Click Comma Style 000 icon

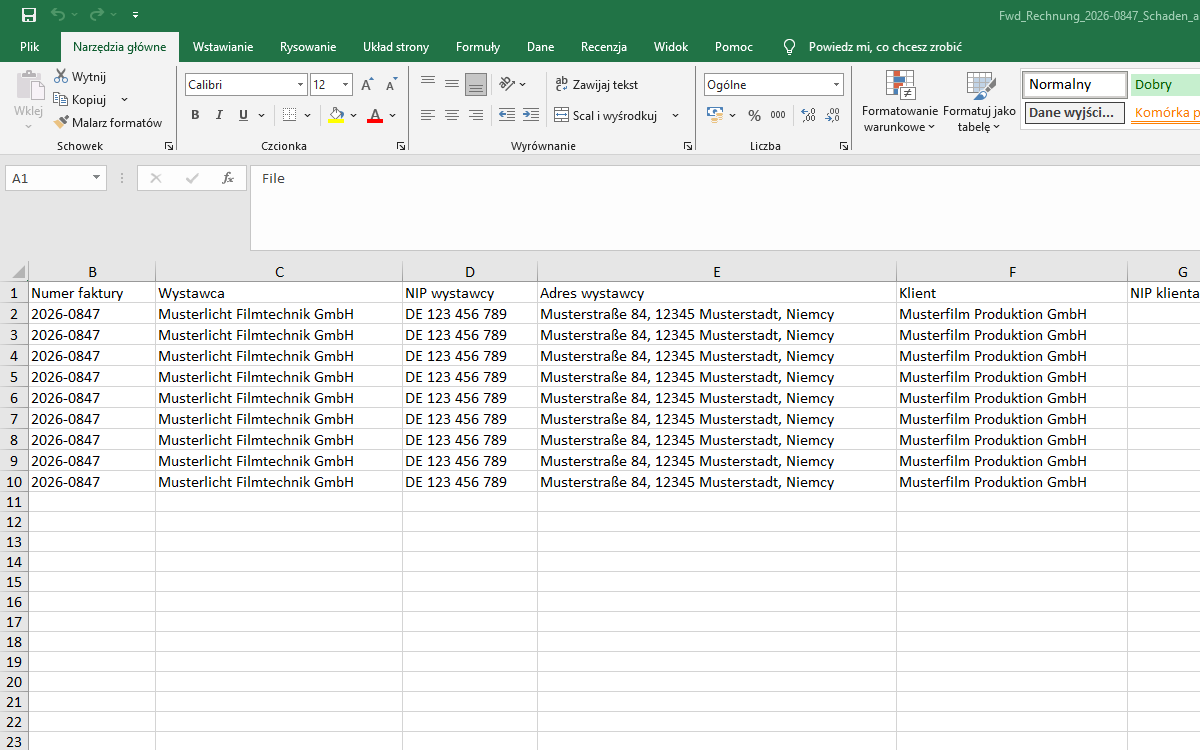click(x=778, y=115)
